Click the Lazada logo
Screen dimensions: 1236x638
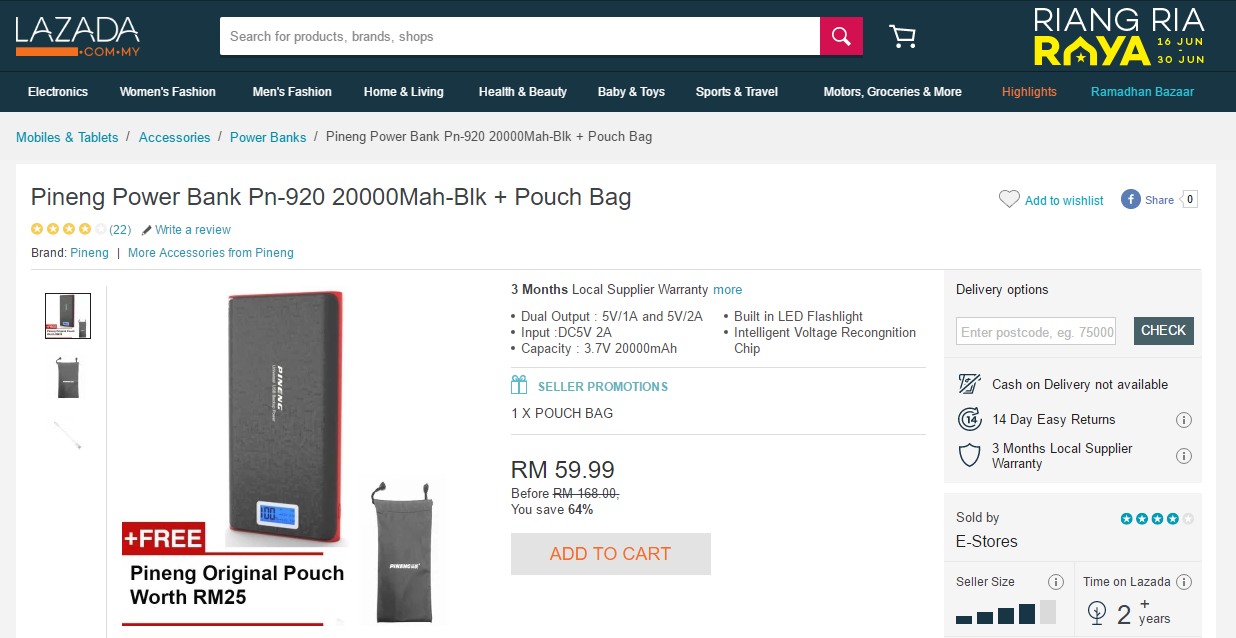point(77,36)
